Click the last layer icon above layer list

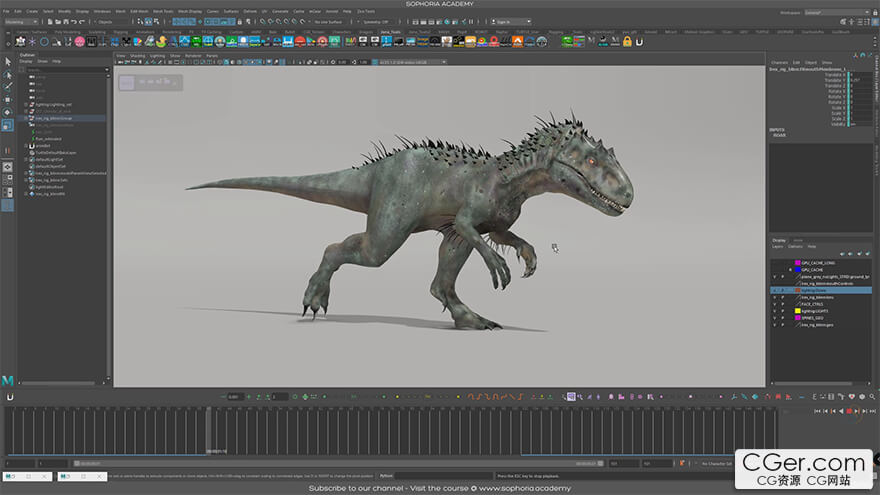tap(868, 254)
